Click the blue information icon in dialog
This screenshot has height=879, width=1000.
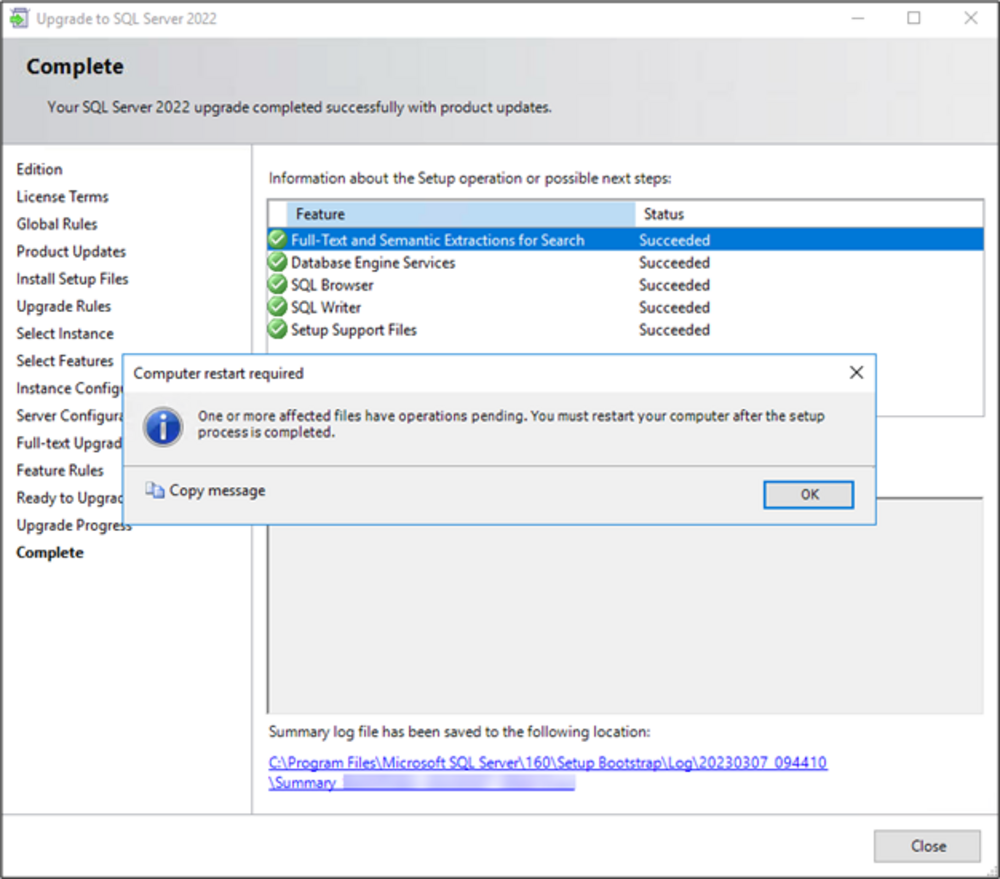point(162,425)
